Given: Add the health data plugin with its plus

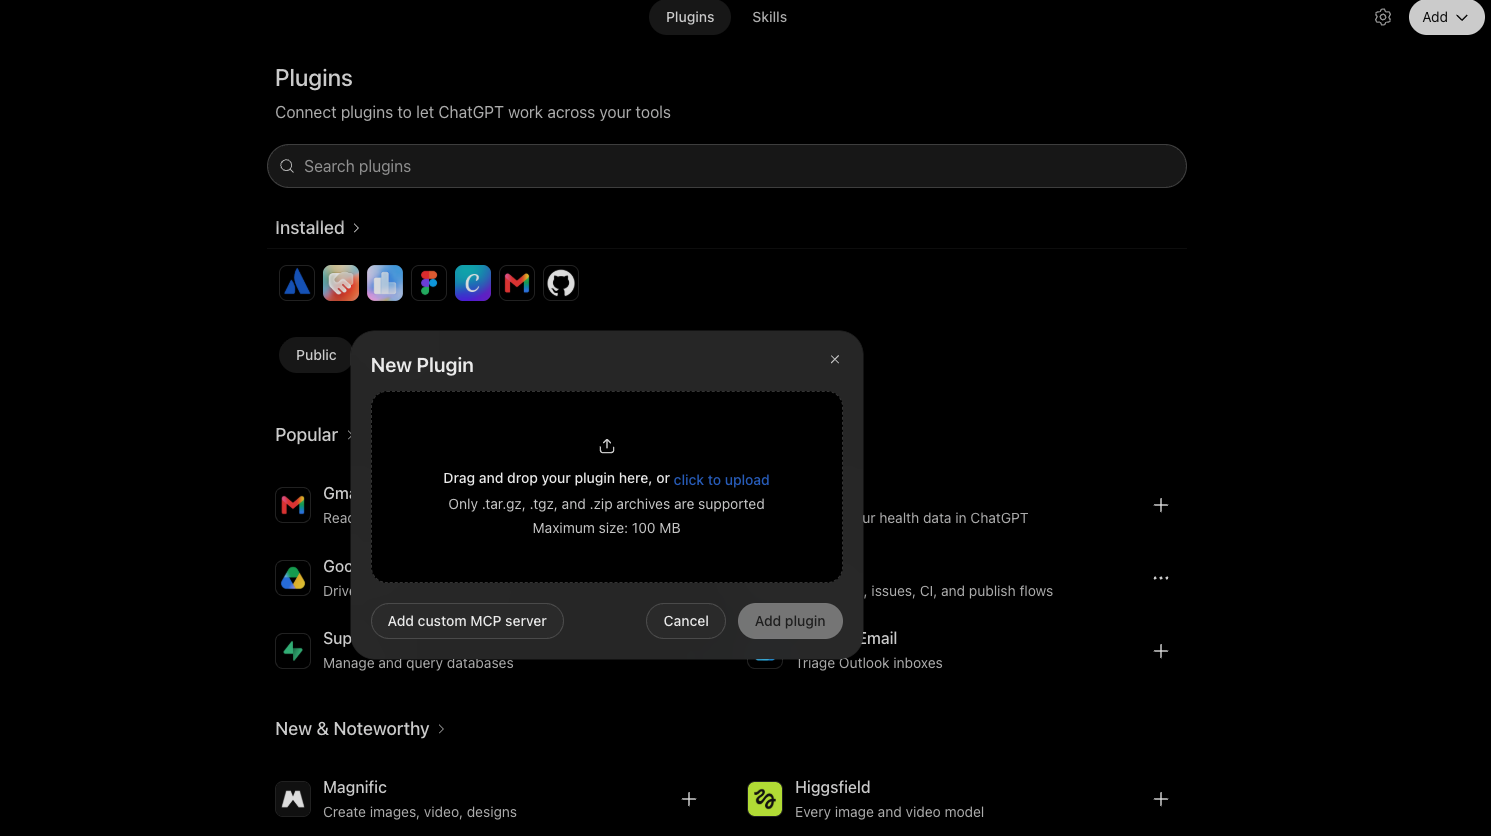Looking at the screenshot, I should (x=1161, y=505).
